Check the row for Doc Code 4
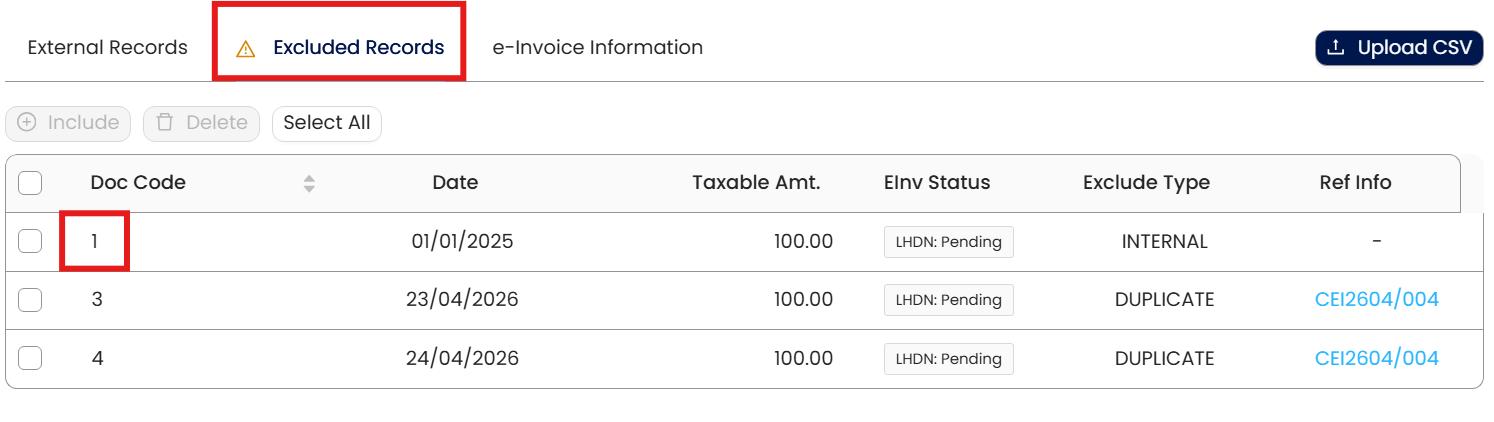The image size is (1494, 422). click(30, 359)
